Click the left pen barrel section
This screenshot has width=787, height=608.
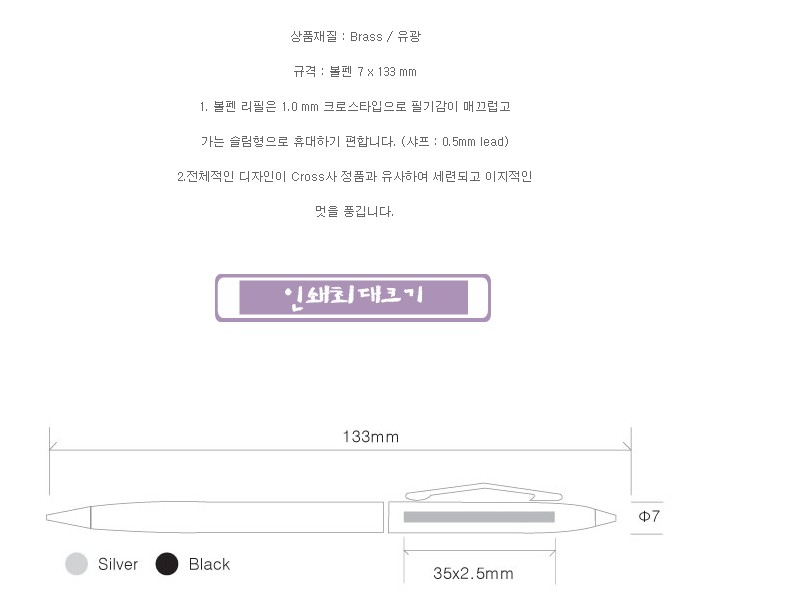coord(240,517)
